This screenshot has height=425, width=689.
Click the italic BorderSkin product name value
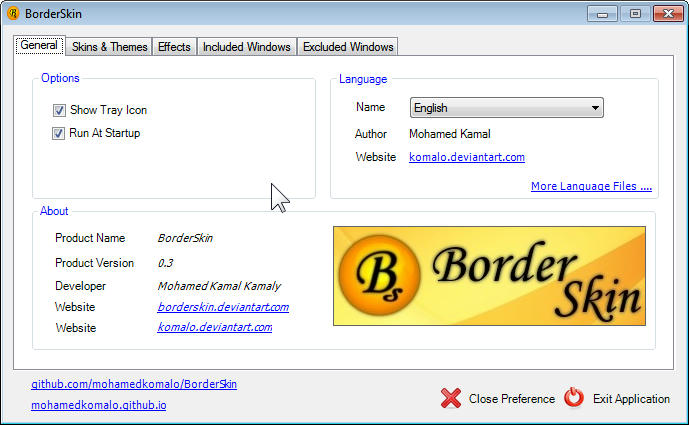tap(185, 238)
